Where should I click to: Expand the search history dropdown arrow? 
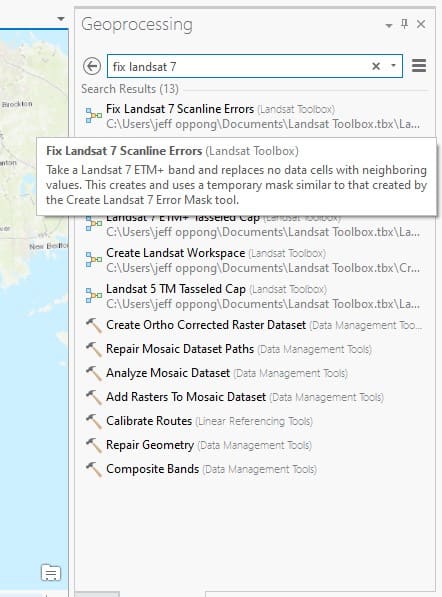click(393, 65)
